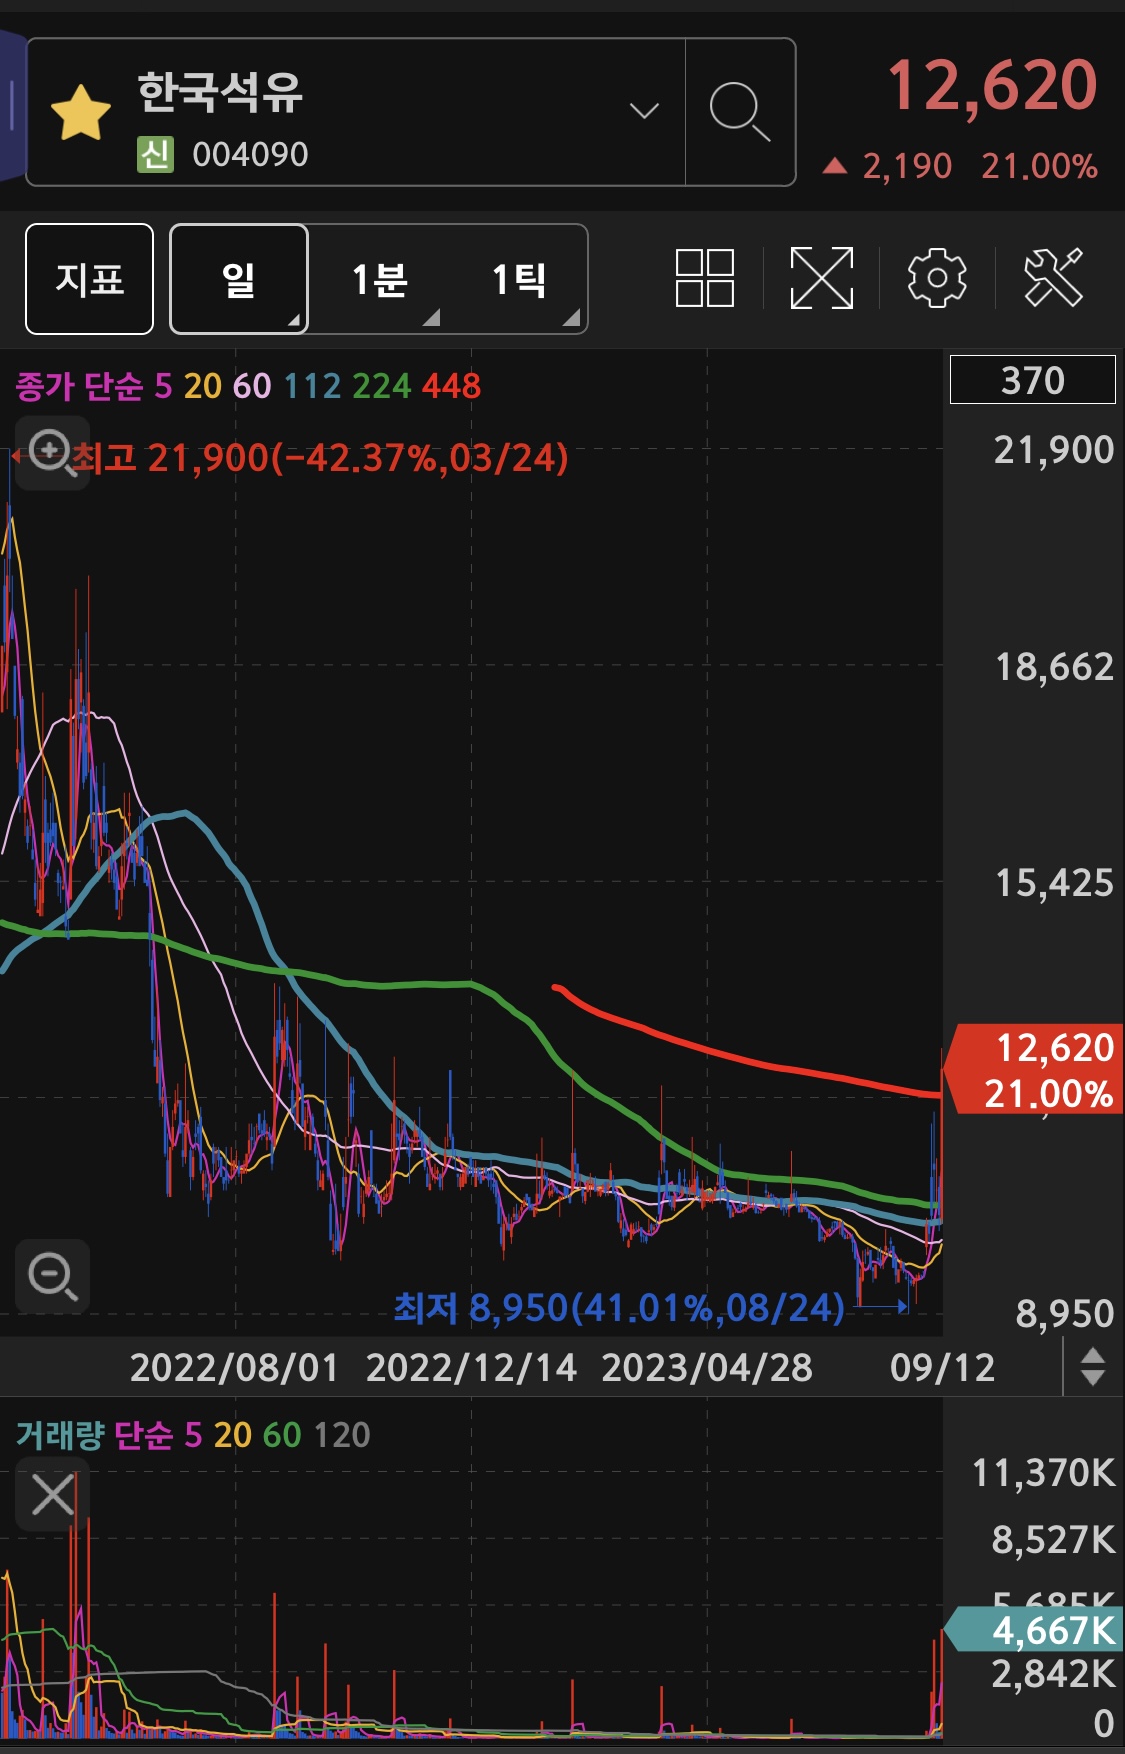This screenshot has width=1125, height=1754.
Task: Click the 신 badge next to stock code
Action: [155, 155]
